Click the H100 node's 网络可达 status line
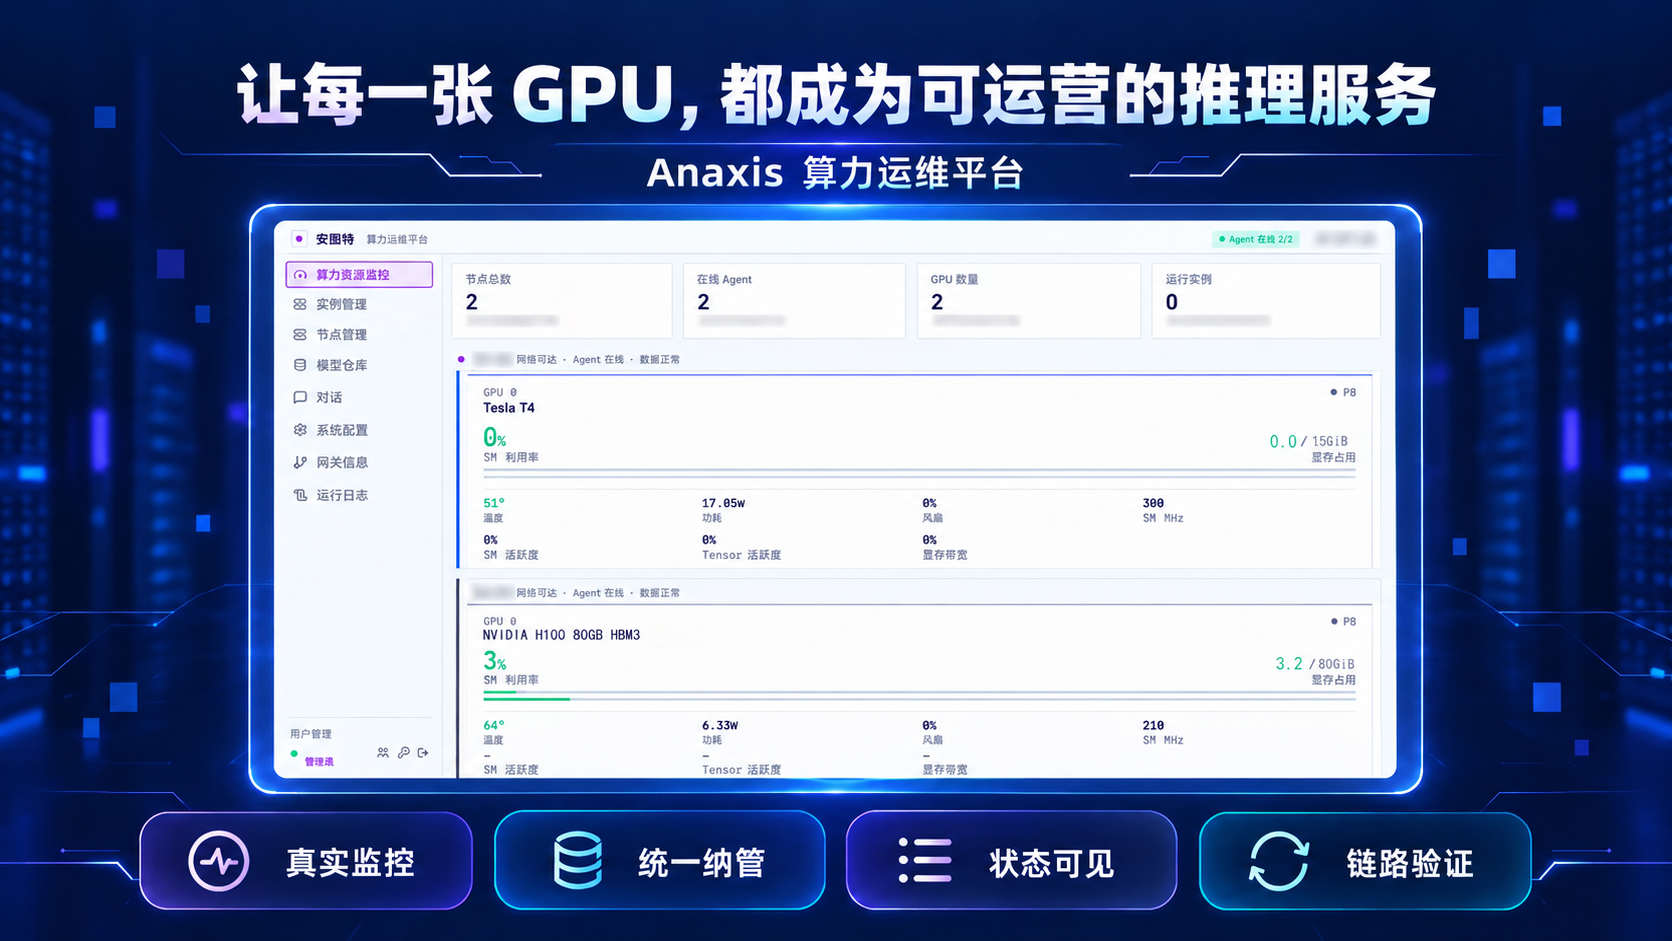Image resolution: width=1672 pixels, height=941 pixels. point(598,593)
